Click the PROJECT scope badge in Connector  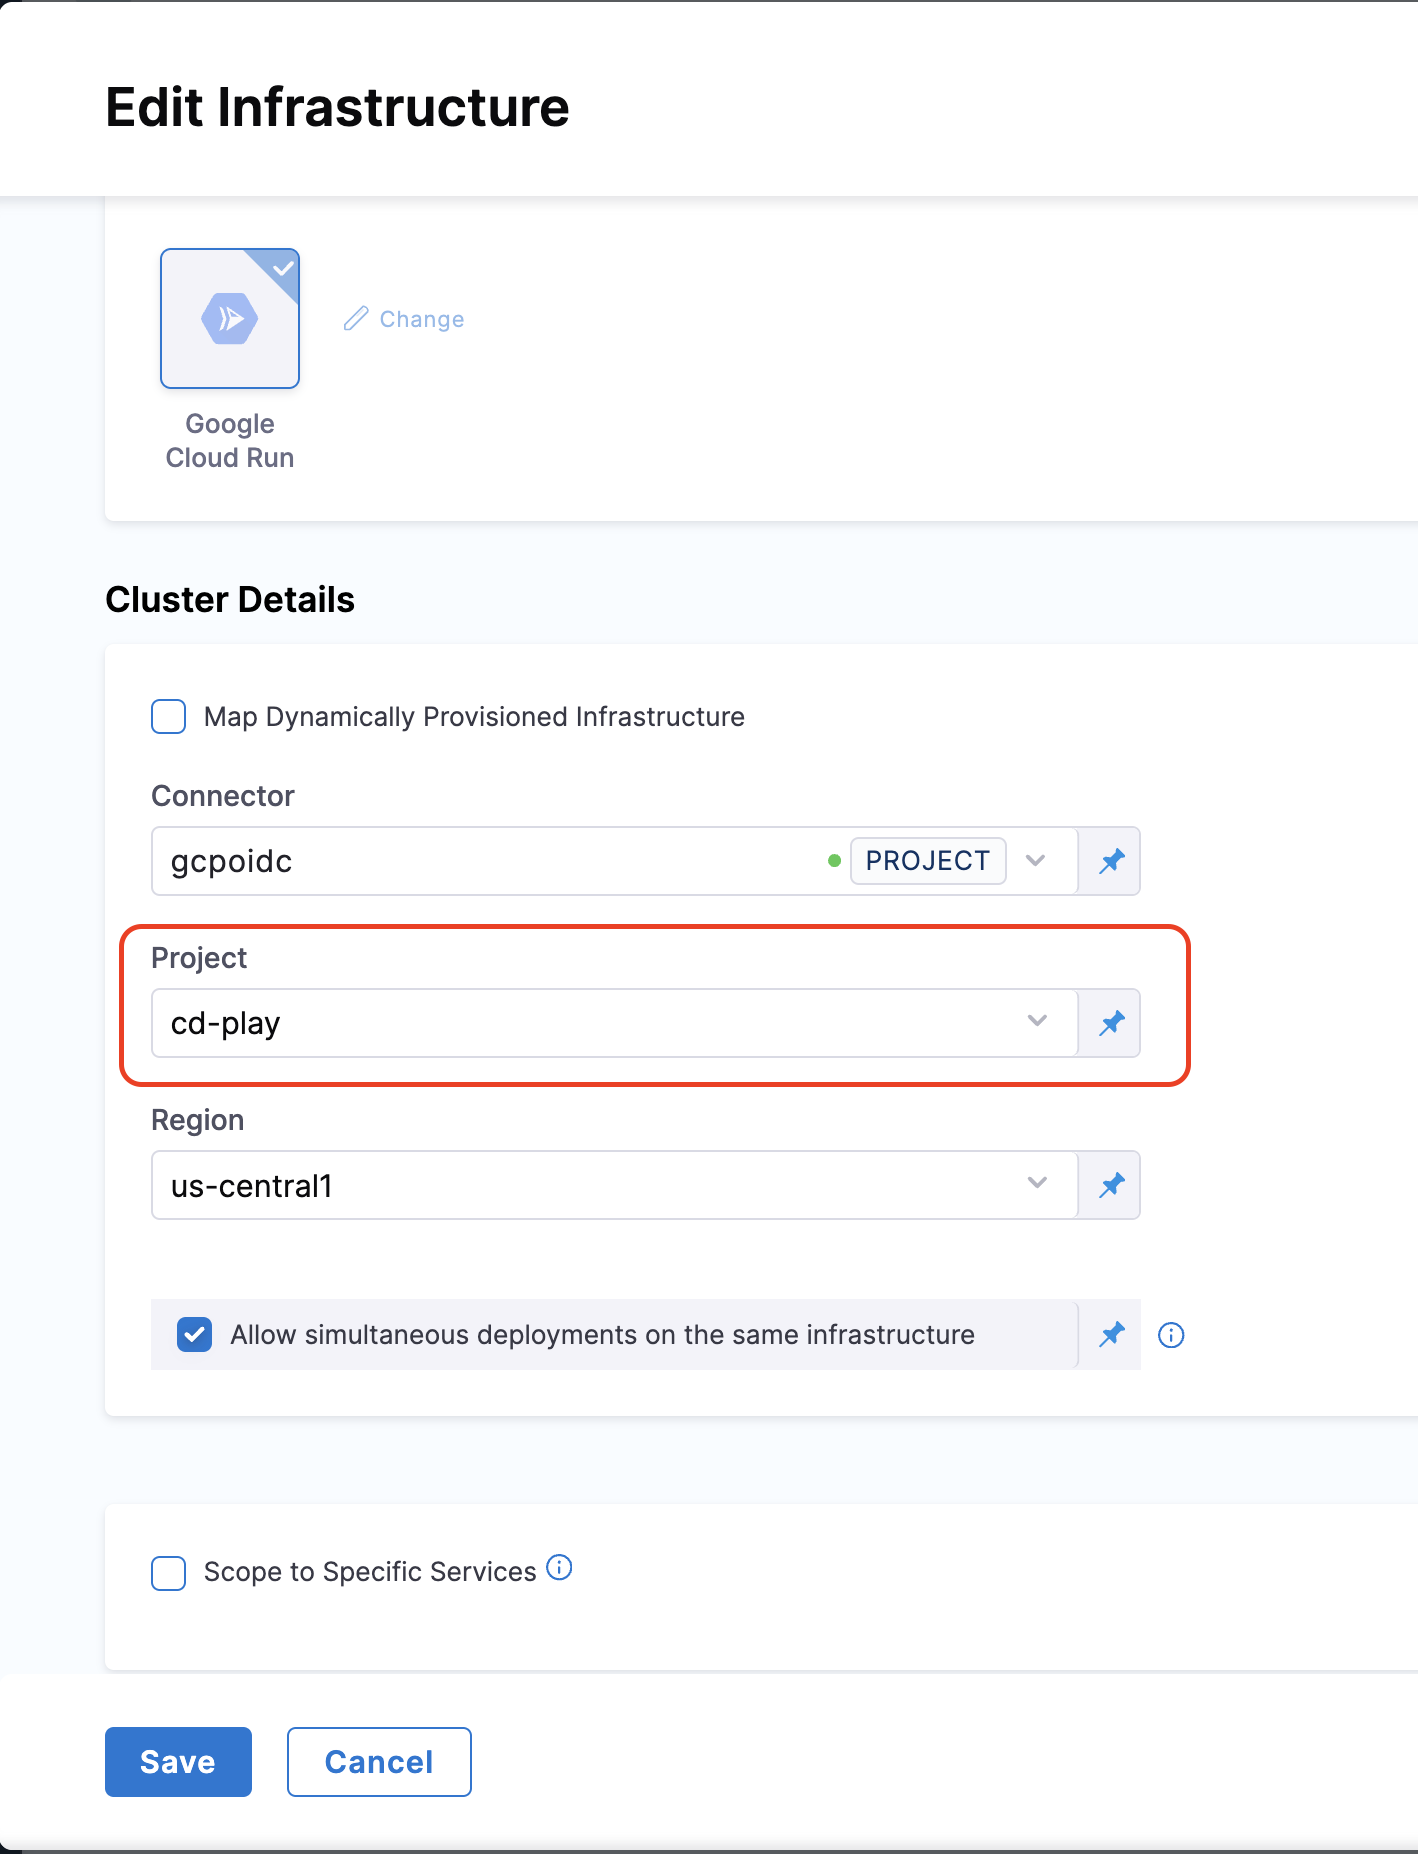click(927, 861)
